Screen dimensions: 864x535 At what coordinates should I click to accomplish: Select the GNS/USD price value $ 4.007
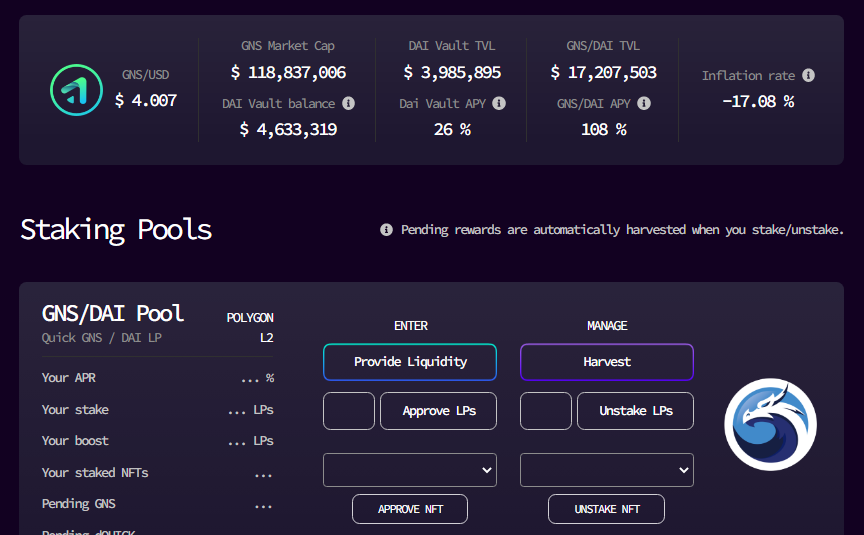pyautogui.click(x=146, y=100)
